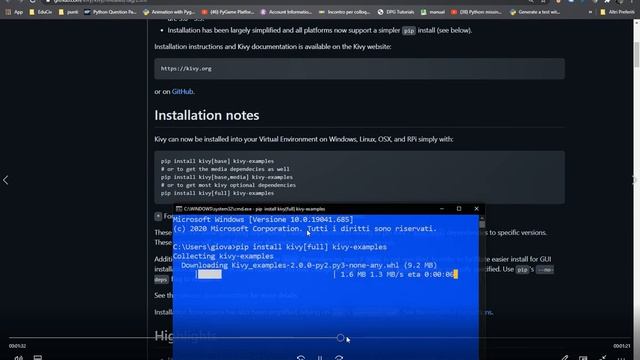Open the video player more options
Image resolution: width=640 pixels, height=360 pixels.
click(x=621, y=358)
